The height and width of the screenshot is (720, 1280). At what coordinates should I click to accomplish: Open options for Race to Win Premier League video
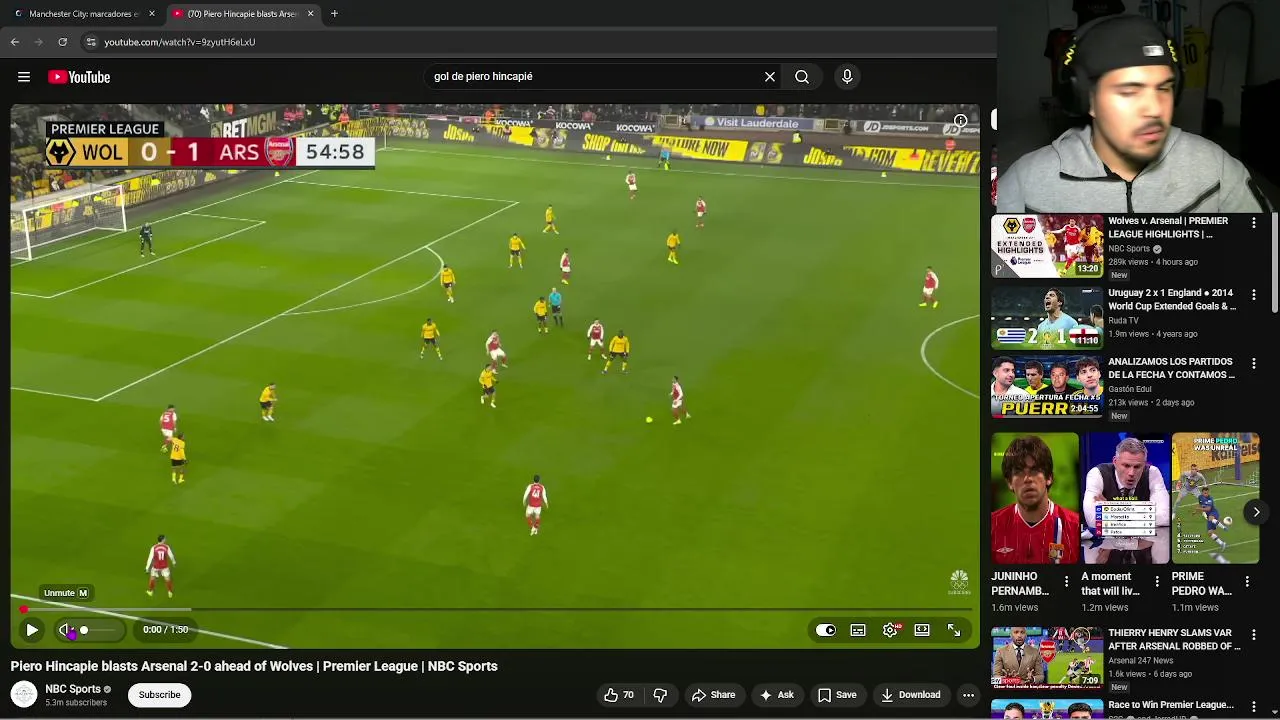coord(1254,706)
